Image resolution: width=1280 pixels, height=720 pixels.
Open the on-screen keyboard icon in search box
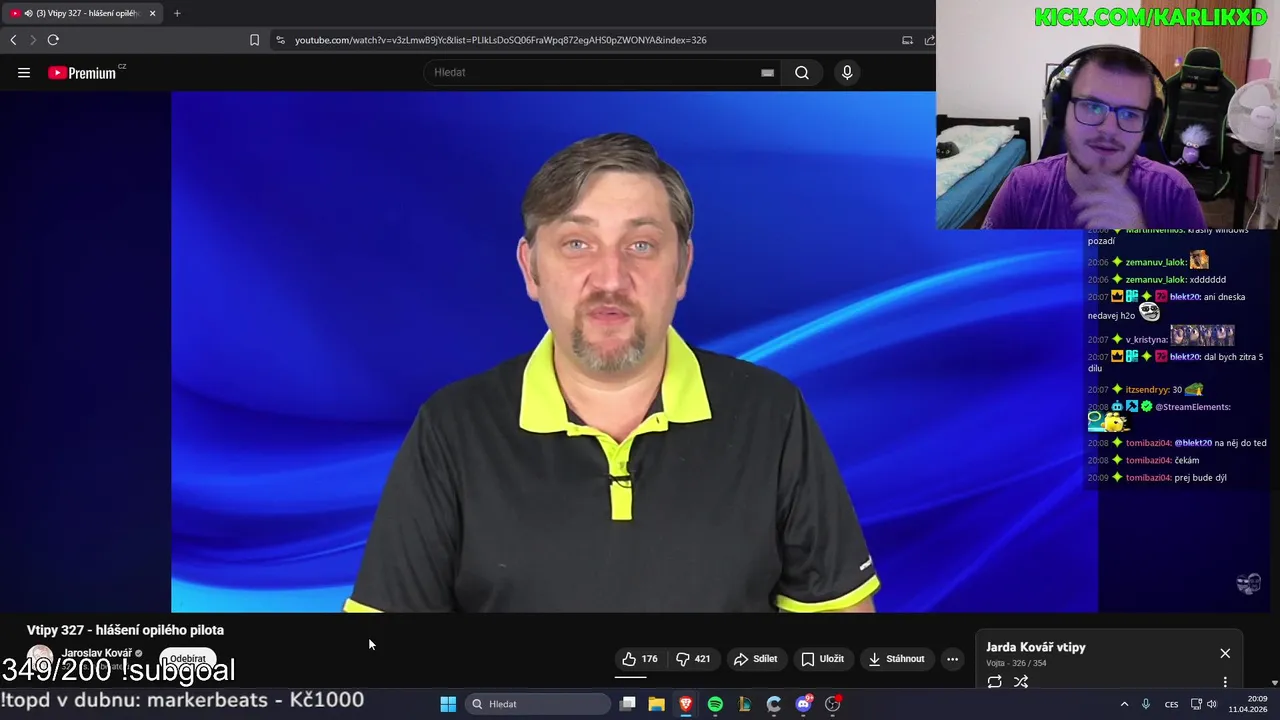click(767, 72)
